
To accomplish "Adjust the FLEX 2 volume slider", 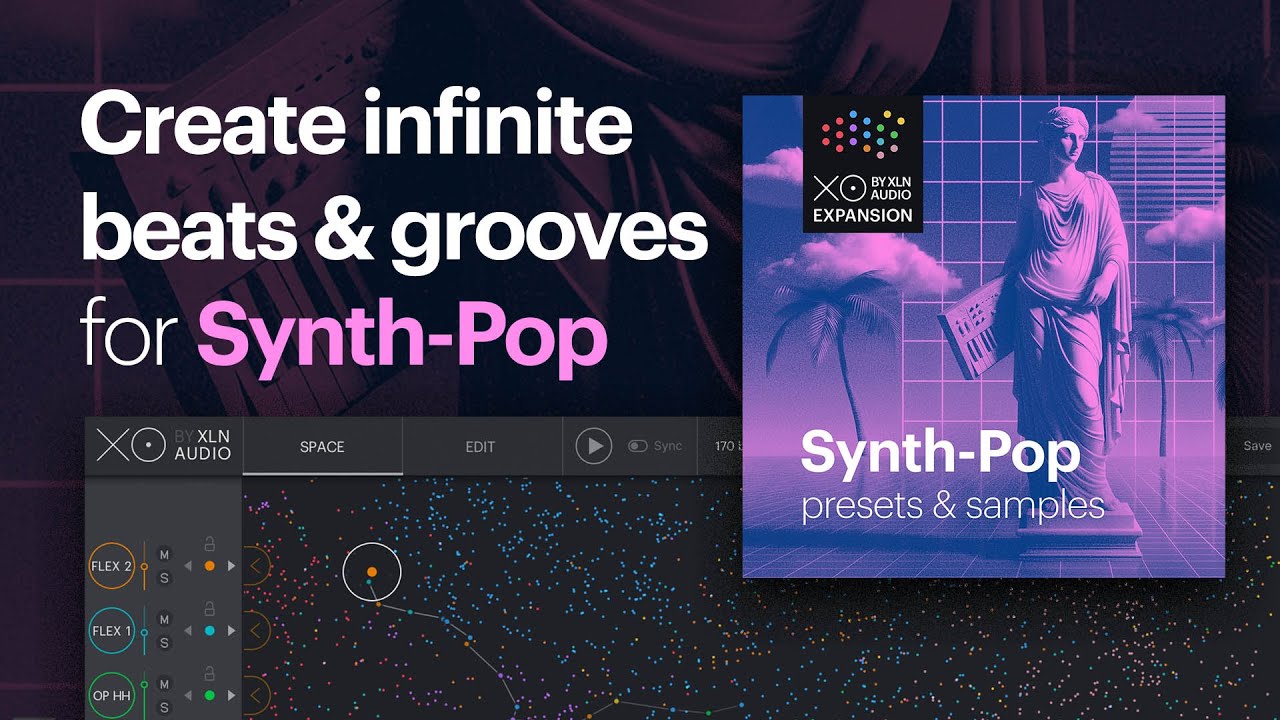I will click(x=144, y=566).
